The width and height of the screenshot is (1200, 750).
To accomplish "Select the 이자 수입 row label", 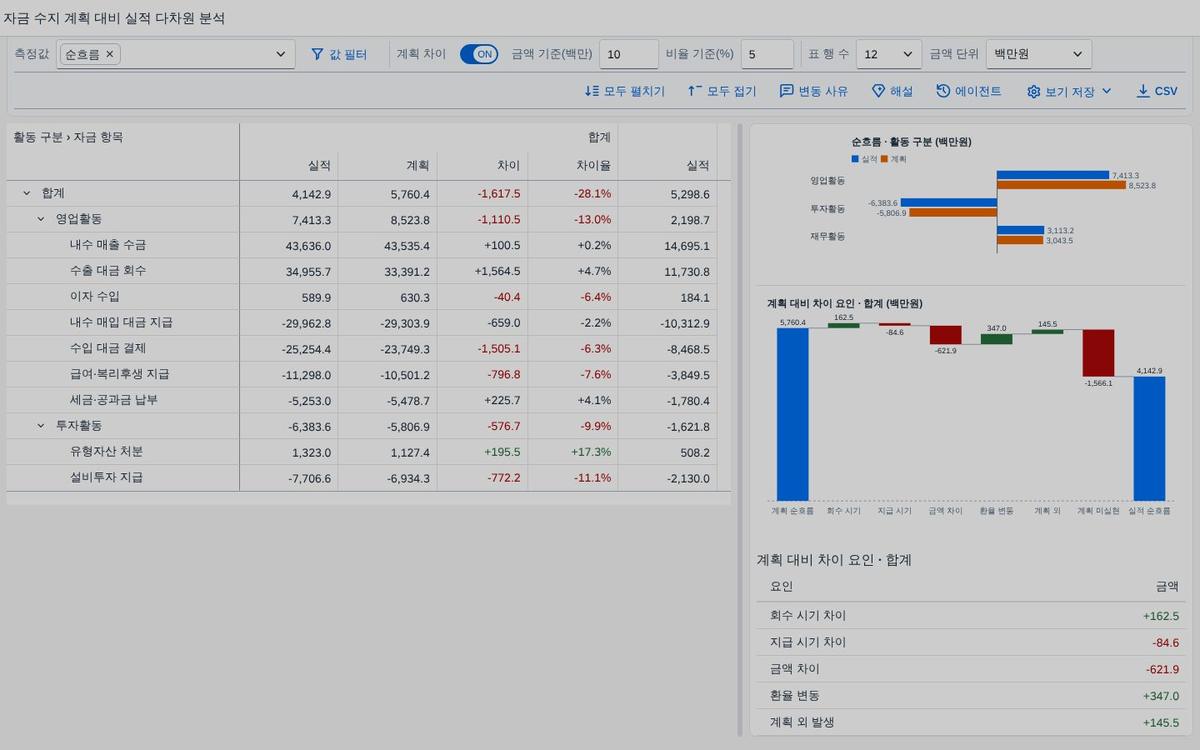I will pos(95,297).
